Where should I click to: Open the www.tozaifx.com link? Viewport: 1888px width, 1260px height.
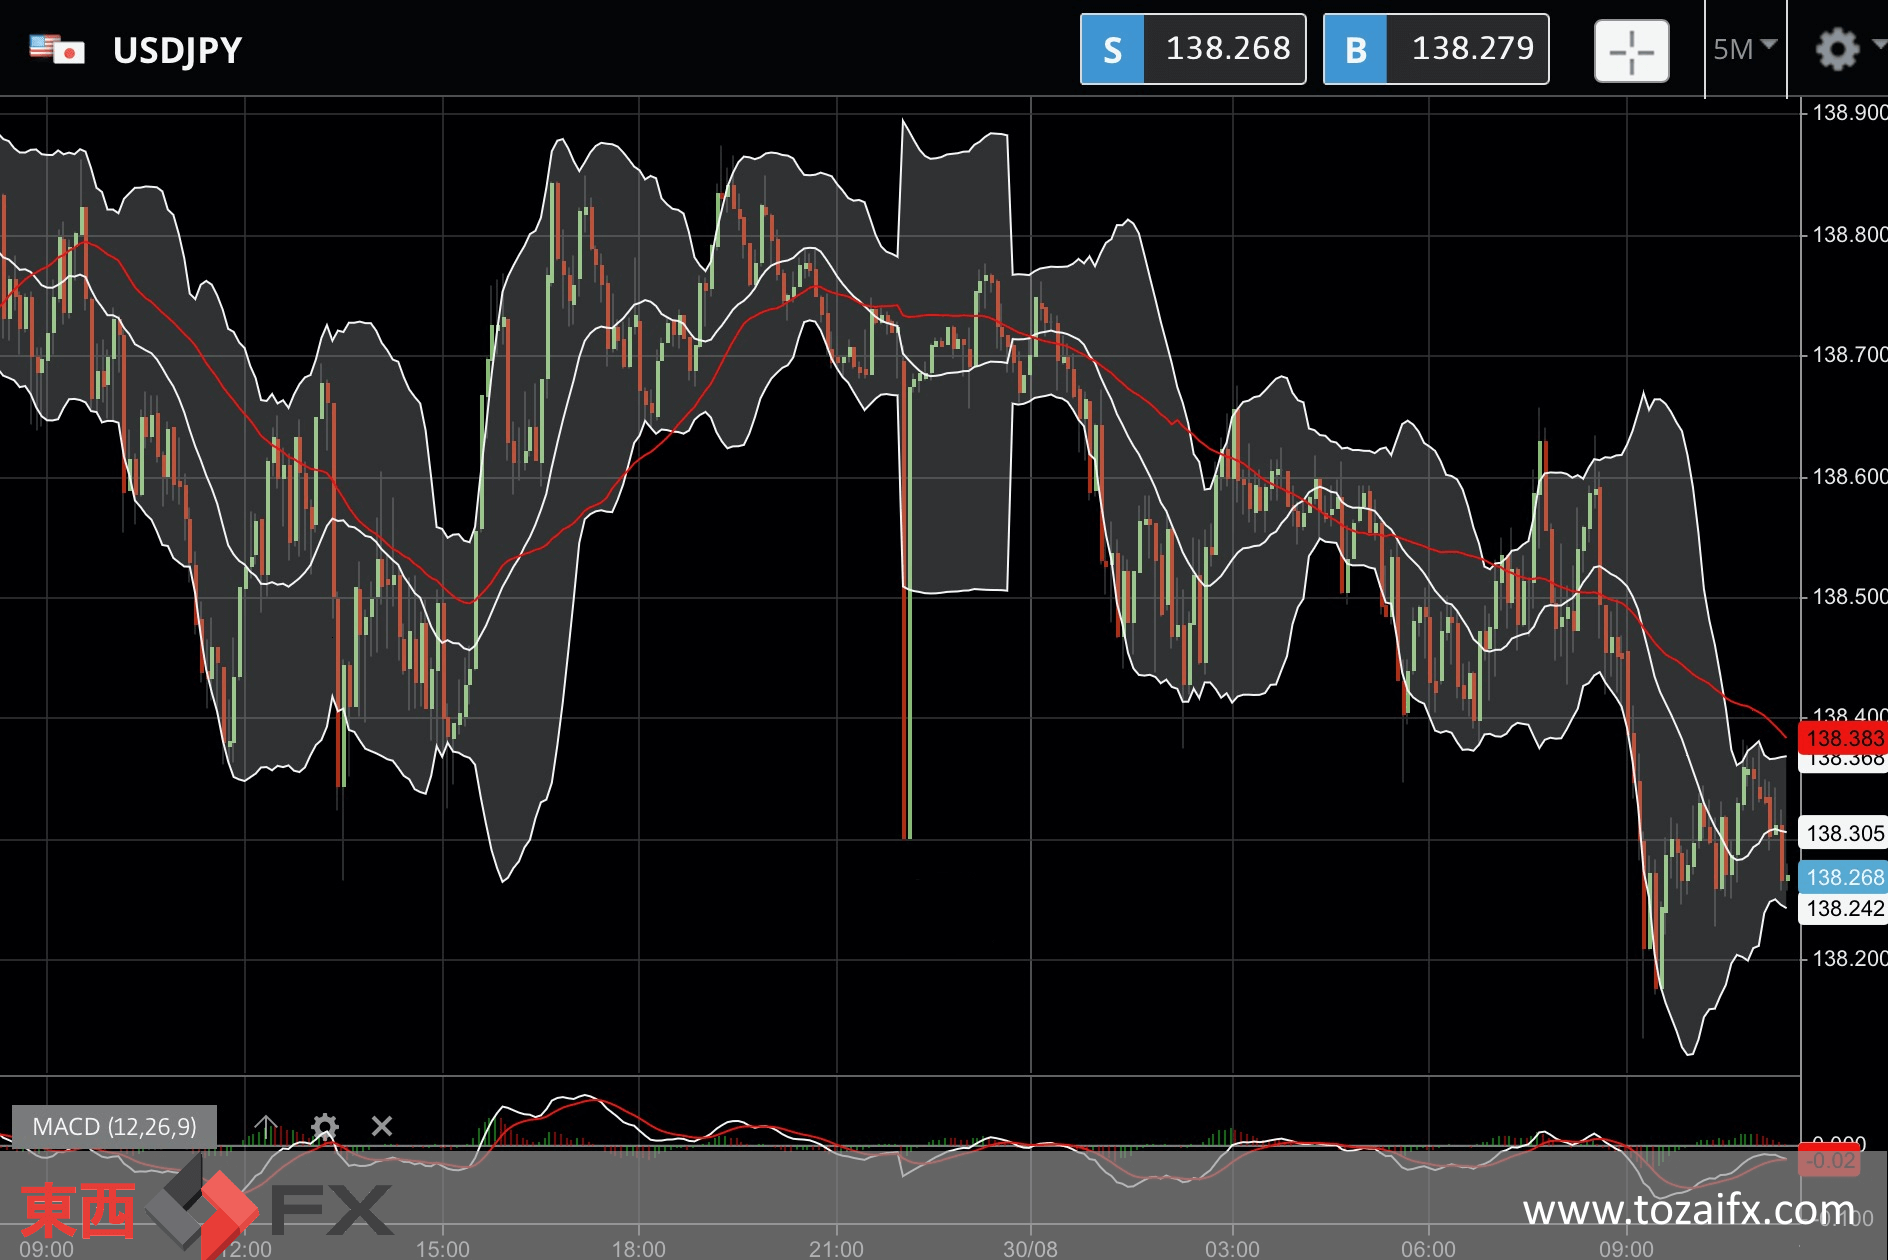coord(1688,1210)
